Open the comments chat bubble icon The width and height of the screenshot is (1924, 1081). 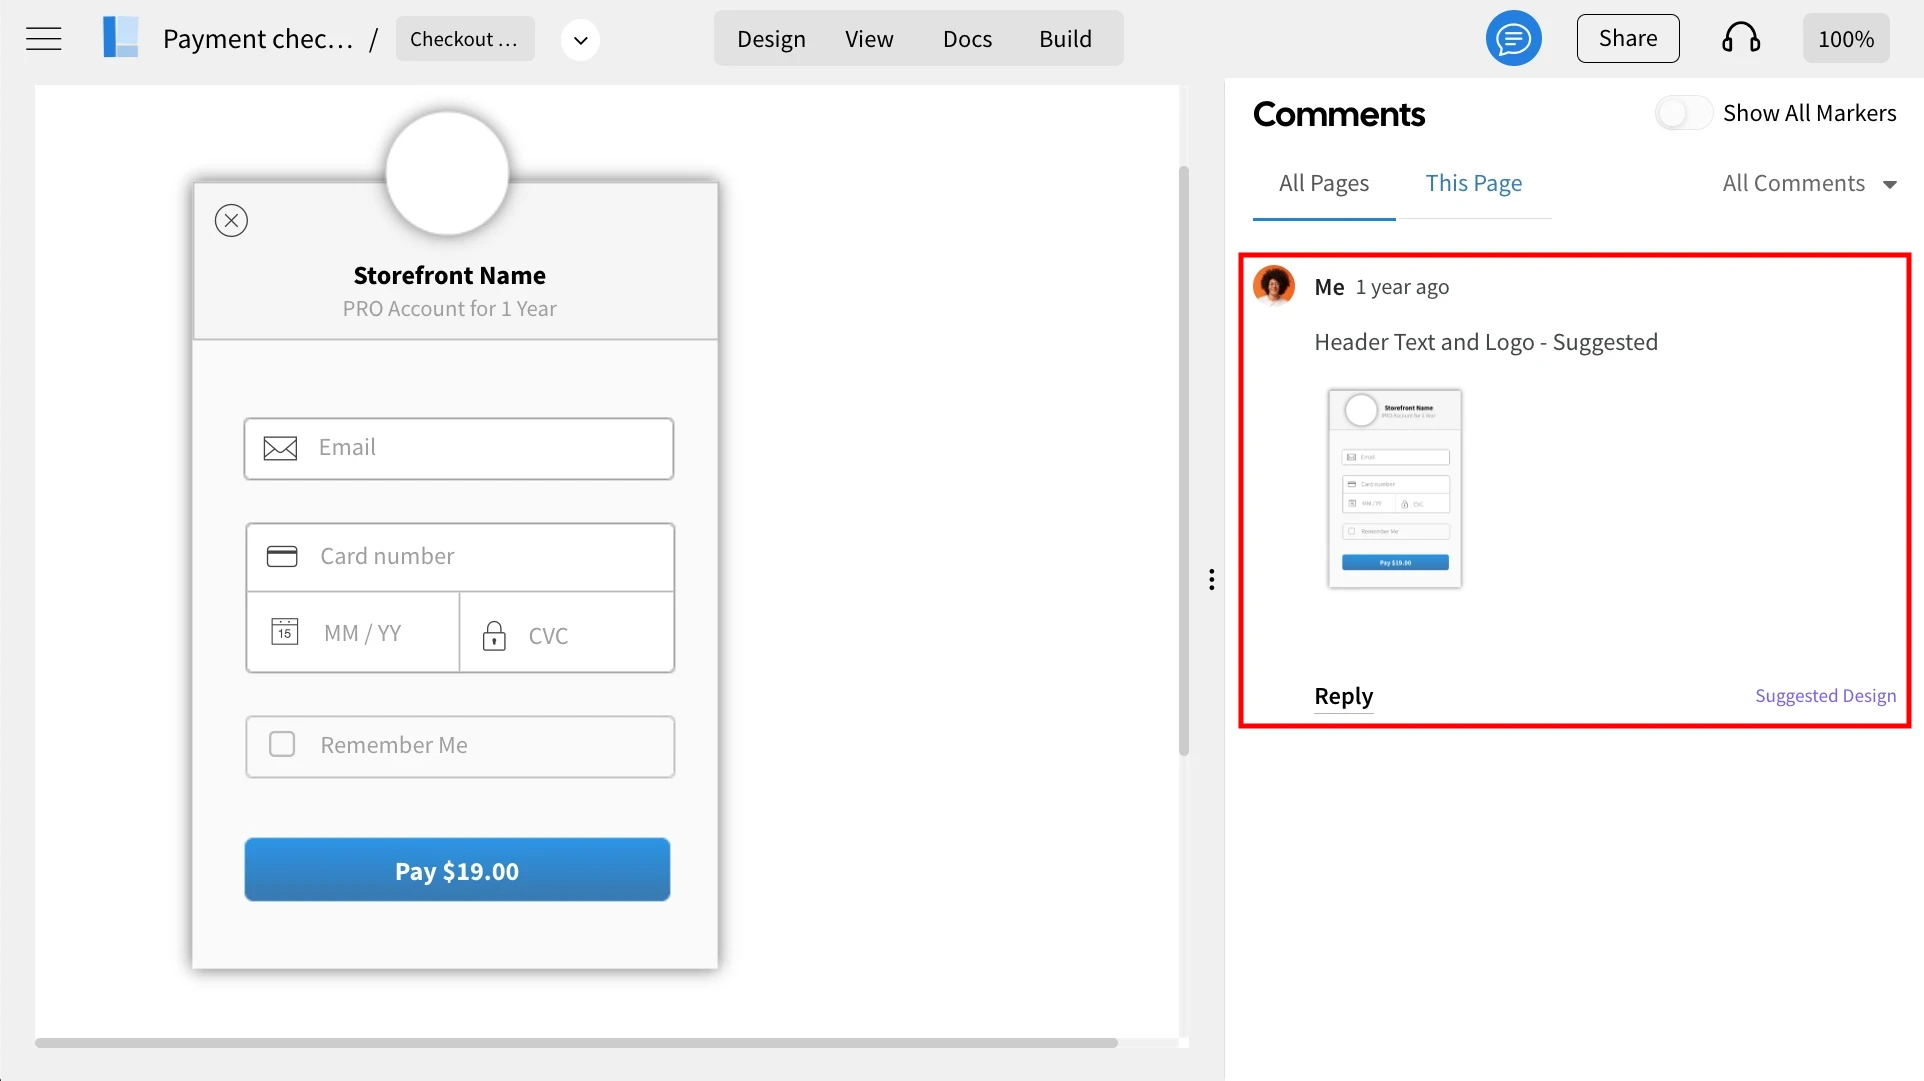[x=1513, y=39]
